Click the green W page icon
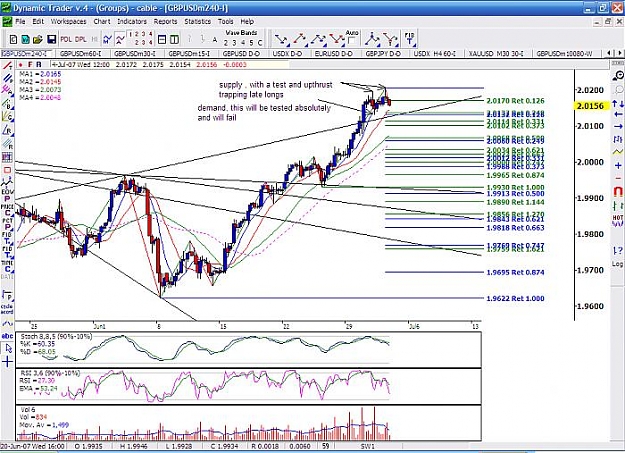 [25, 39]
